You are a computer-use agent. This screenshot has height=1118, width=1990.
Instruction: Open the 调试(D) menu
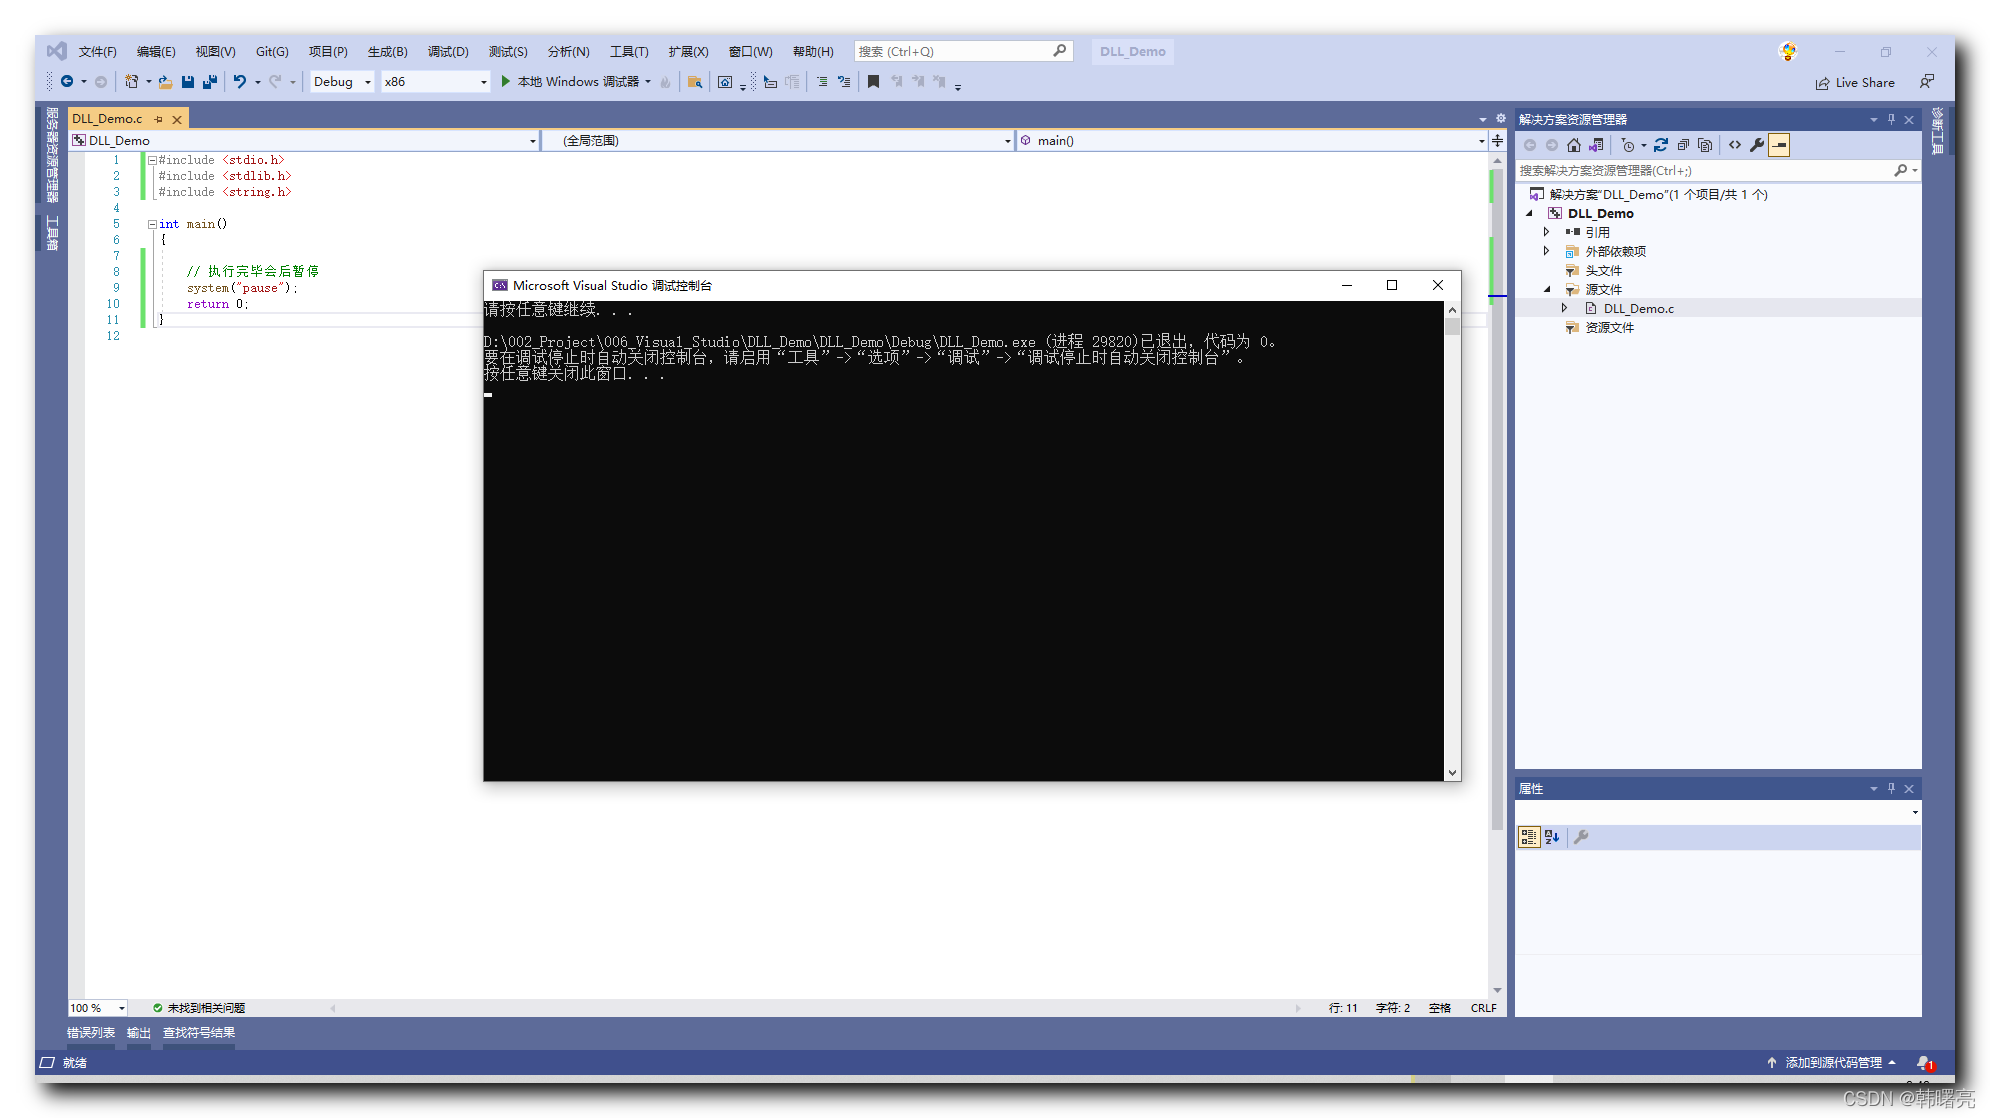click(x=448, y=51)
